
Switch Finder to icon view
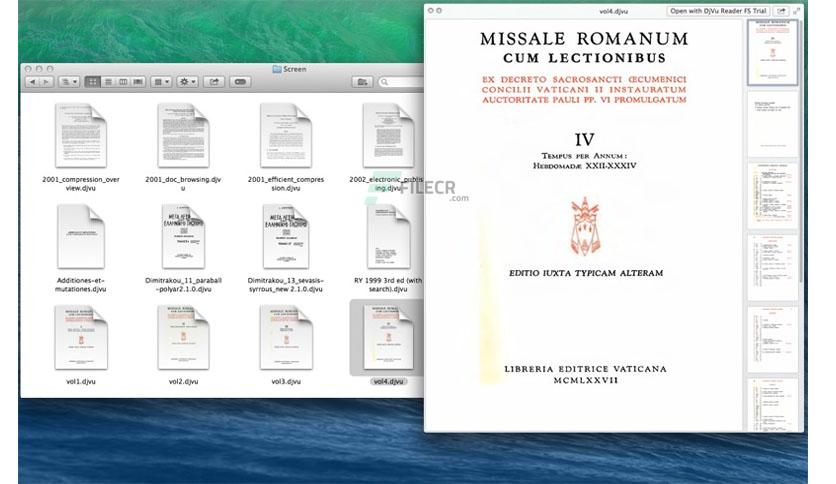pos(93,82)
